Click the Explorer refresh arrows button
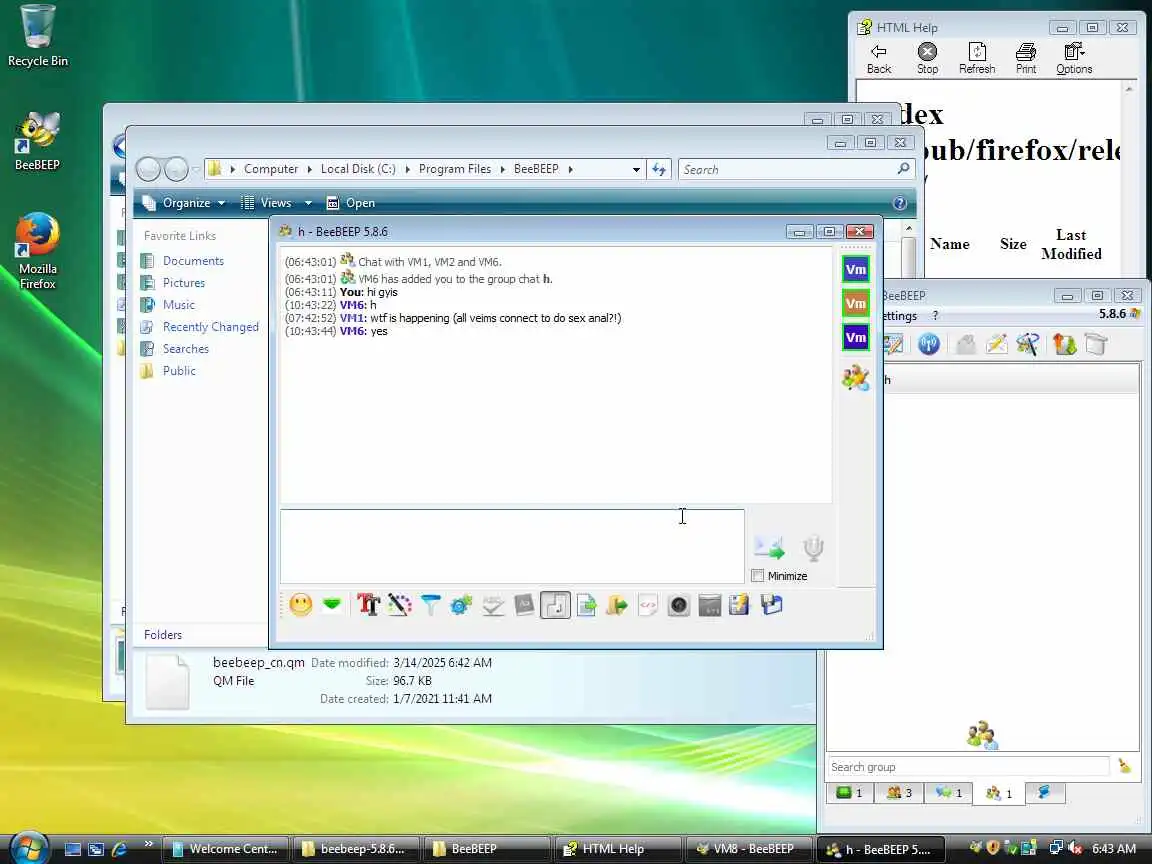The image size is (1152, 864). (659, 169)
